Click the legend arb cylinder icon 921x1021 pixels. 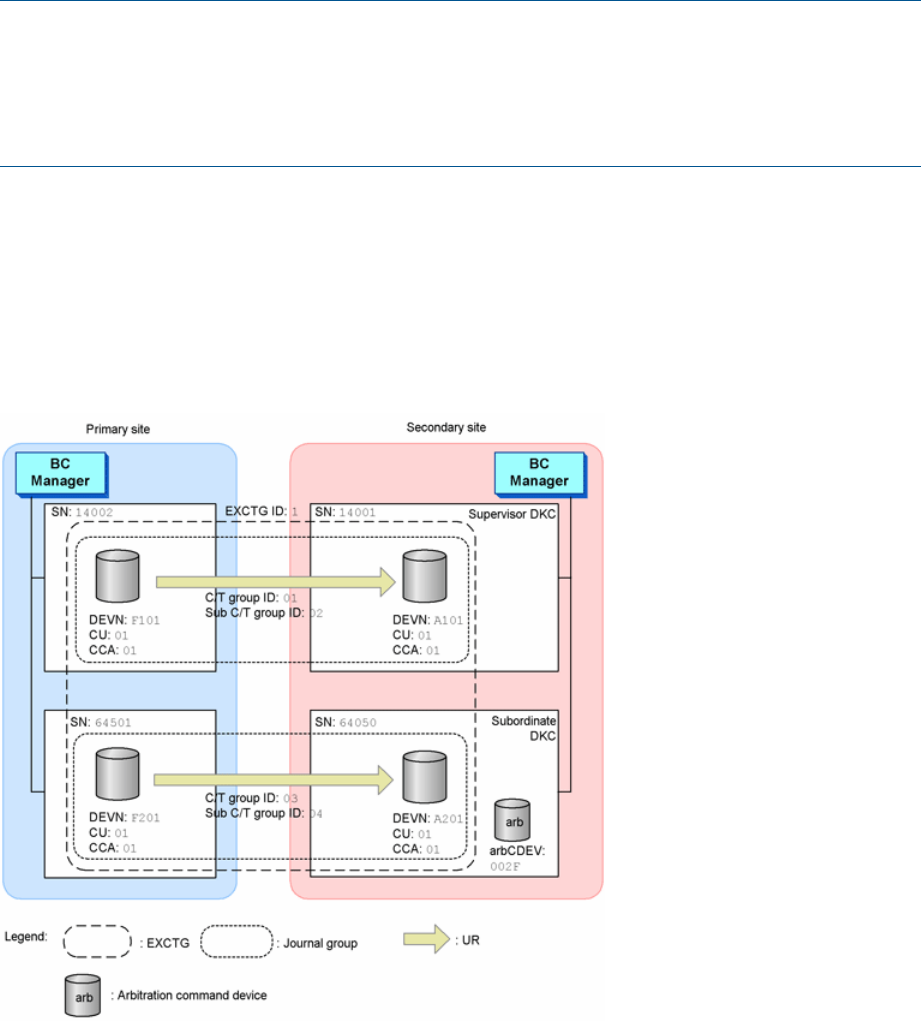click(83, 995)
